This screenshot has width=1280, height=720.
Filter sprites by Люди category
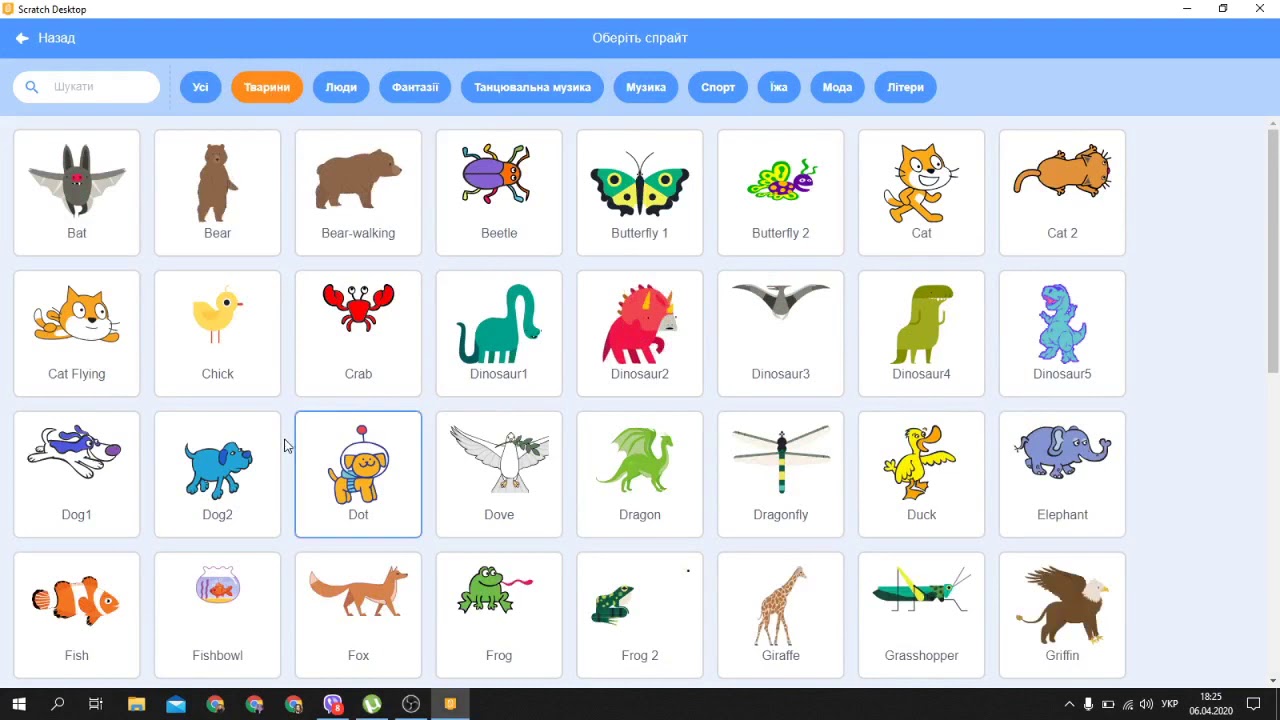click(x=341, y=87)
